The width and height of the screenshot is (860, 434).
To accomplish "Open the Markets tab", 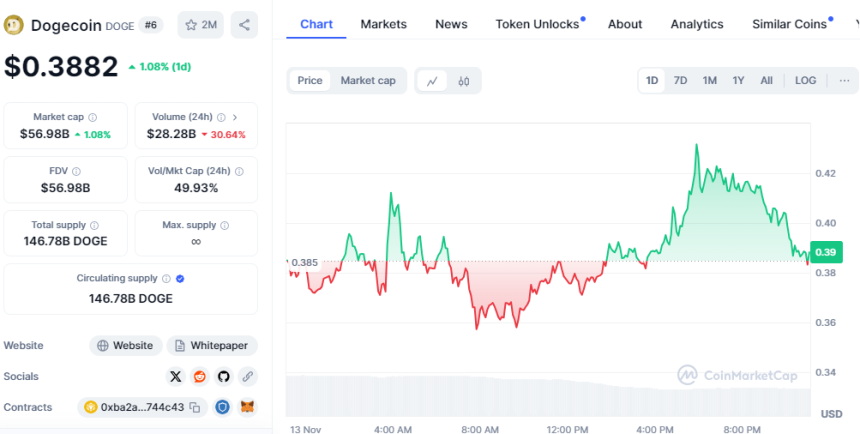I will point(384,24).
